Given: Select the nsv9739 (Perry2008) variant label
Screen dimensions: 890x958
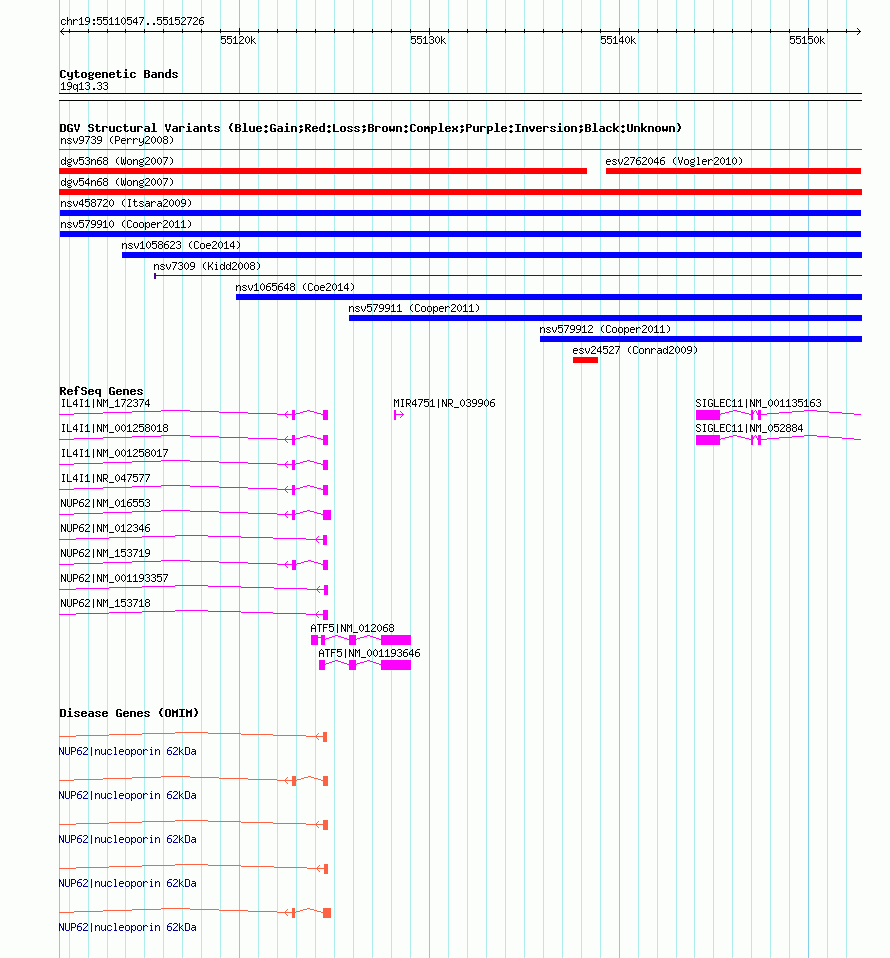Looking at the screenshot, I should coord(117,141).
